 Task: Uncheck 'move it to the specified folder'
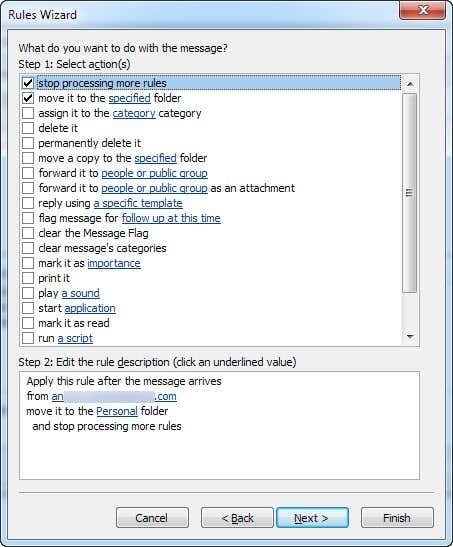tap(28, 98)
